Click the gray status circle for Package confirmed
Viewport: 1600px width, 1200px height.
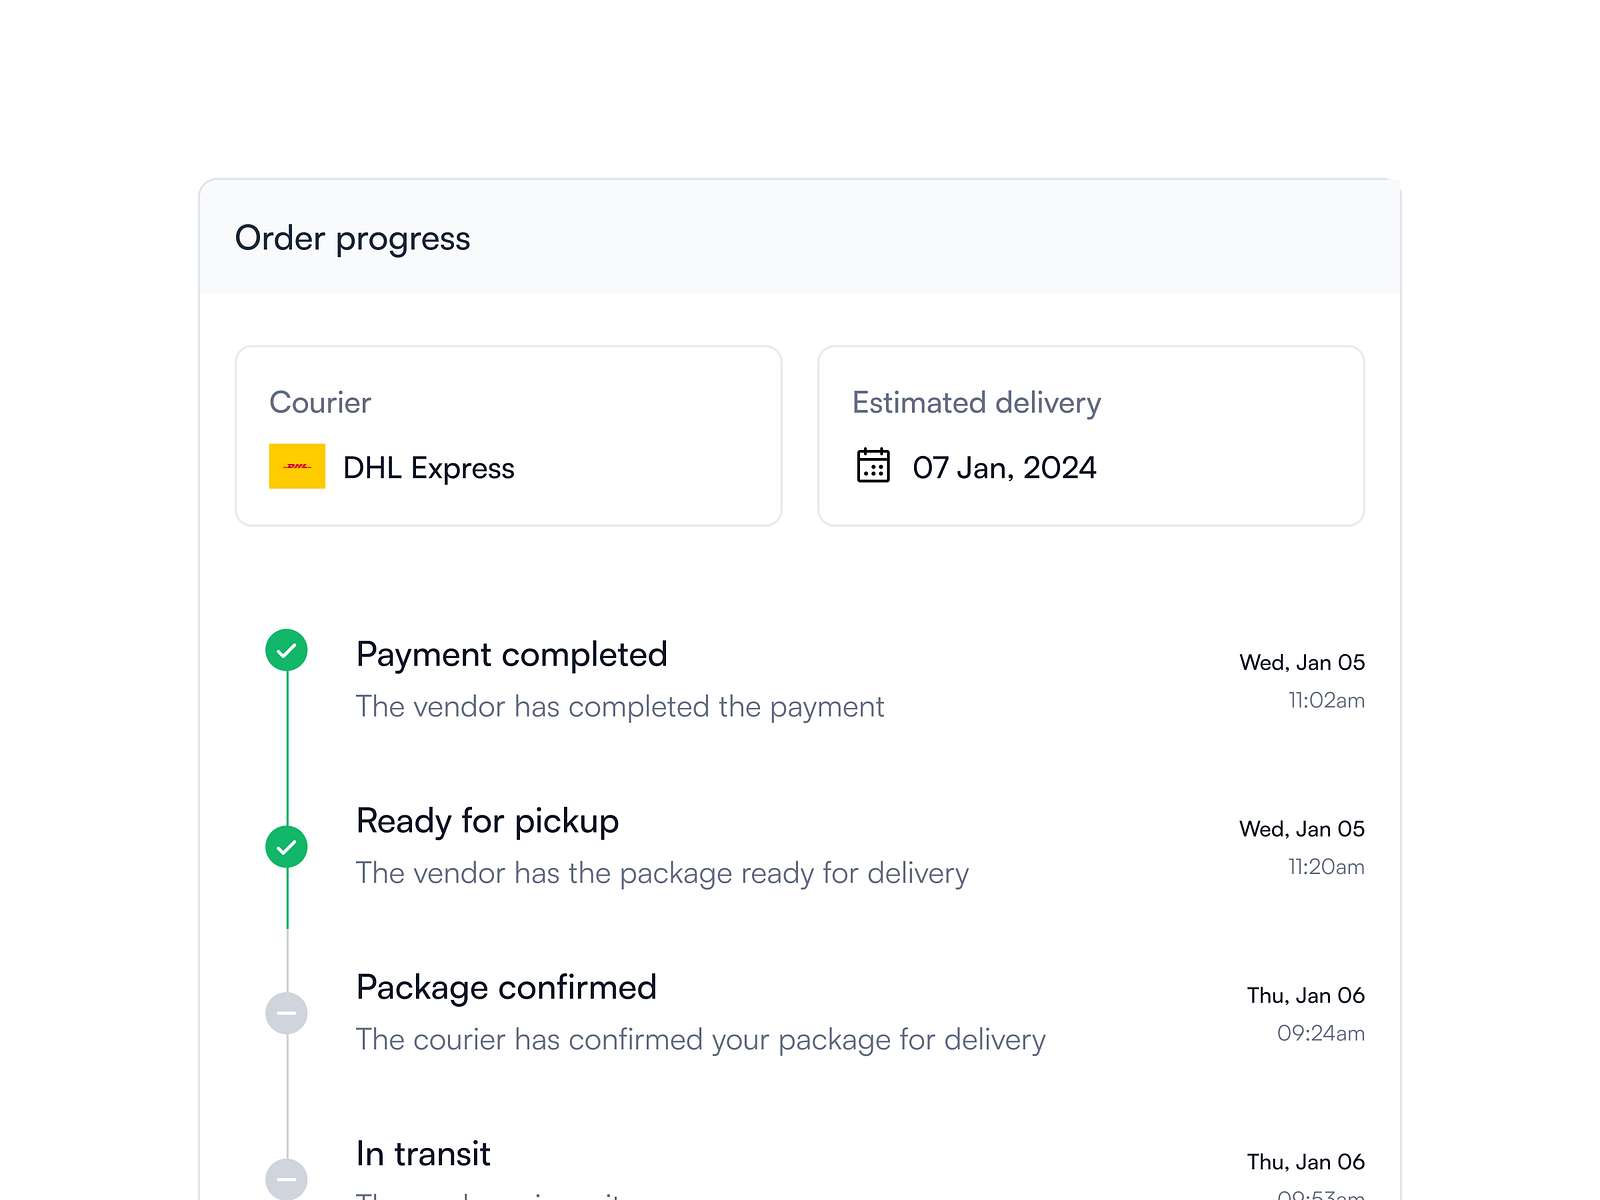(286, 1013)
